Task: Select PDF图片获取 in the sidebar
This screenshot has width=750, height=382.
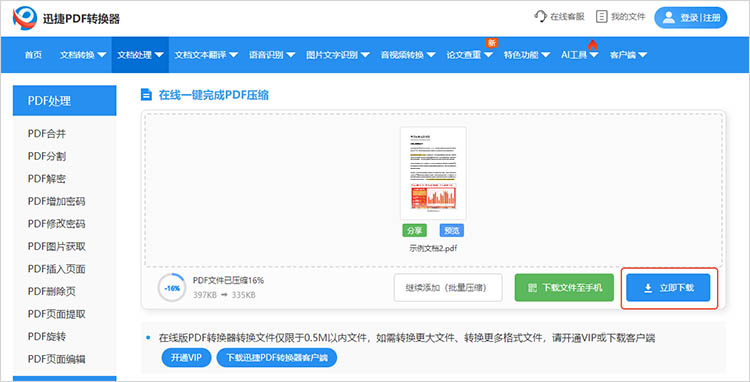Action: click(x=56, y=246)
